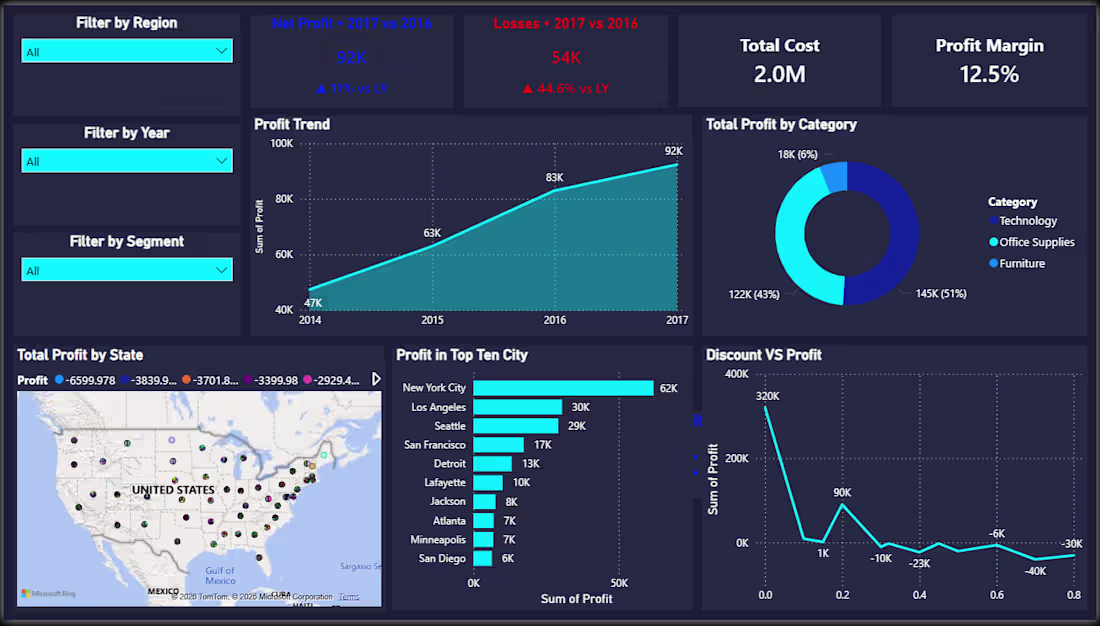The image size is (1100, 626).
Task: Click the map legend next-page arrow
Action: 376,380
